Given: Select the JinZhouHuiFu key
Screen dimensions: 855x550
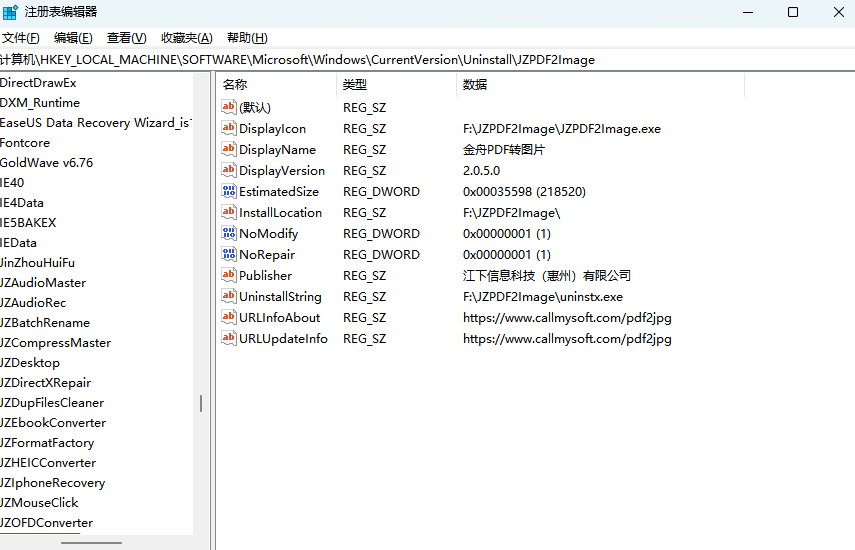Looking at the screenshot, I should tap(38, 263).
